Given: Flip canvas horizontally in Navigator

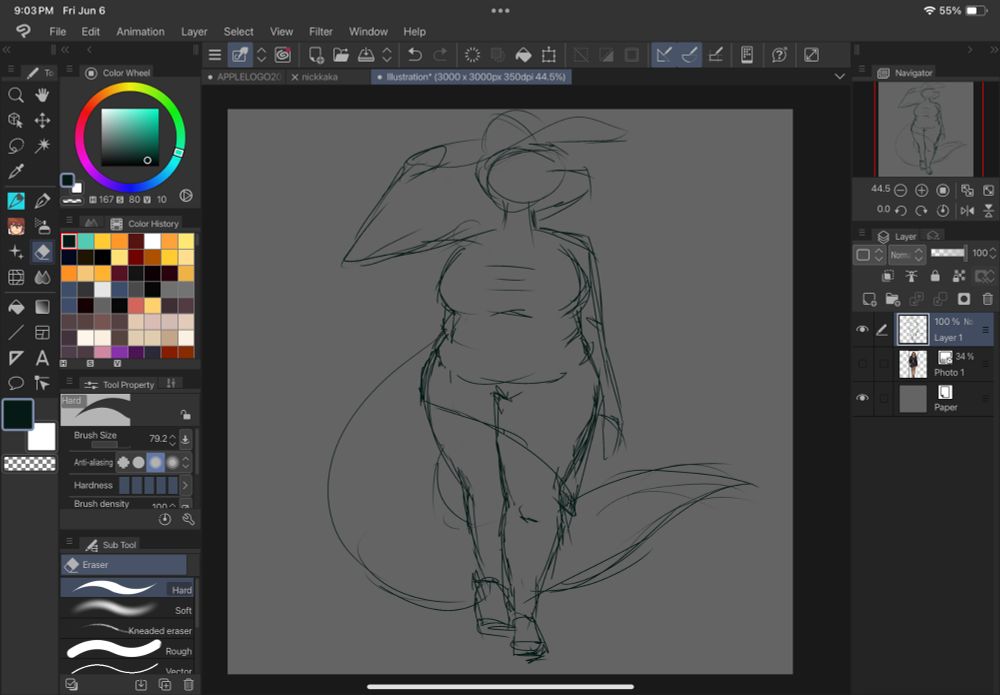Looking at the screenshot, I should pos(967,210).
